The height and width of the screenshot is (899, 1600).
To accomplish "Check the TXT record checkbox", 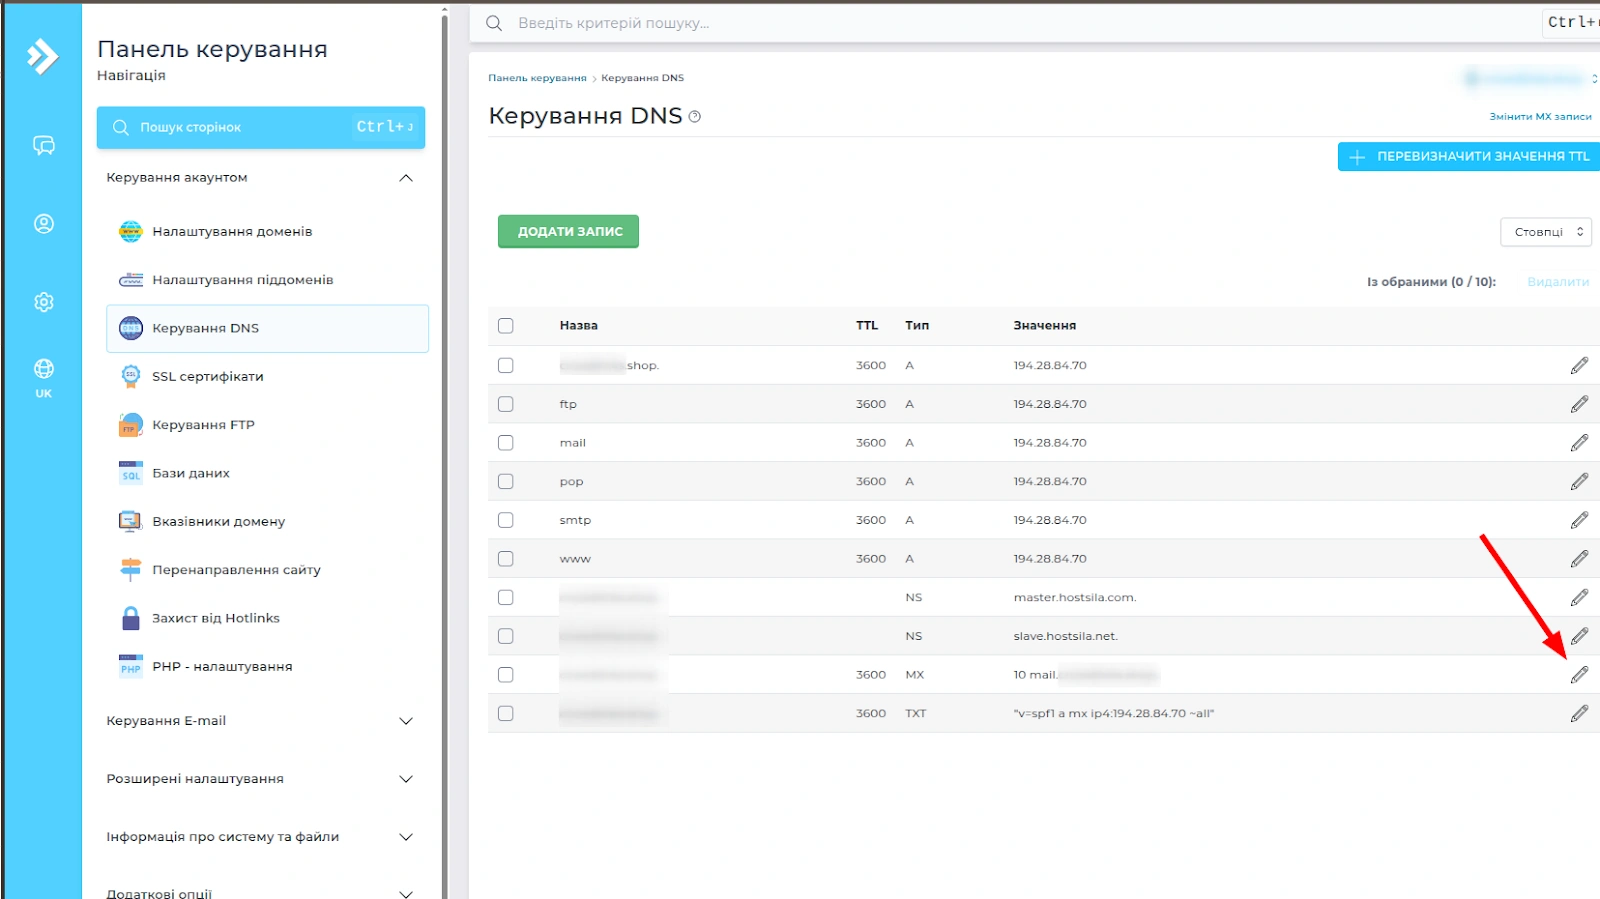I will point(506,714).
